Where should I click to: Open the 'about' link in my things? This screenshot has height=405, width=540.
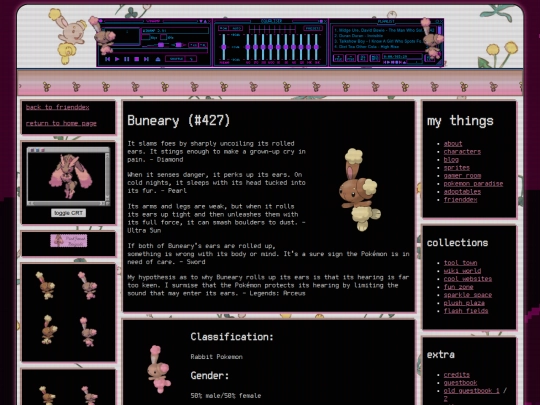coord(453,143)
